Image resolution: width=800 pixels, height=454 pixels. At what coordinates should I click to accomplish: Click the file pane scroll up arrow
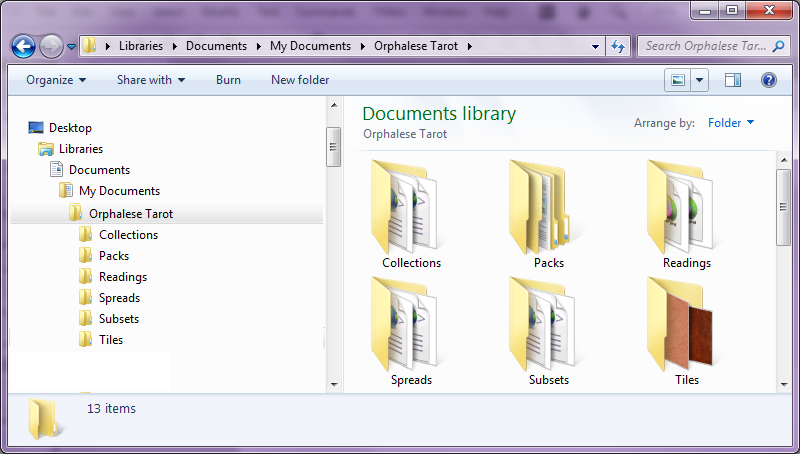(x=784, y=160)
